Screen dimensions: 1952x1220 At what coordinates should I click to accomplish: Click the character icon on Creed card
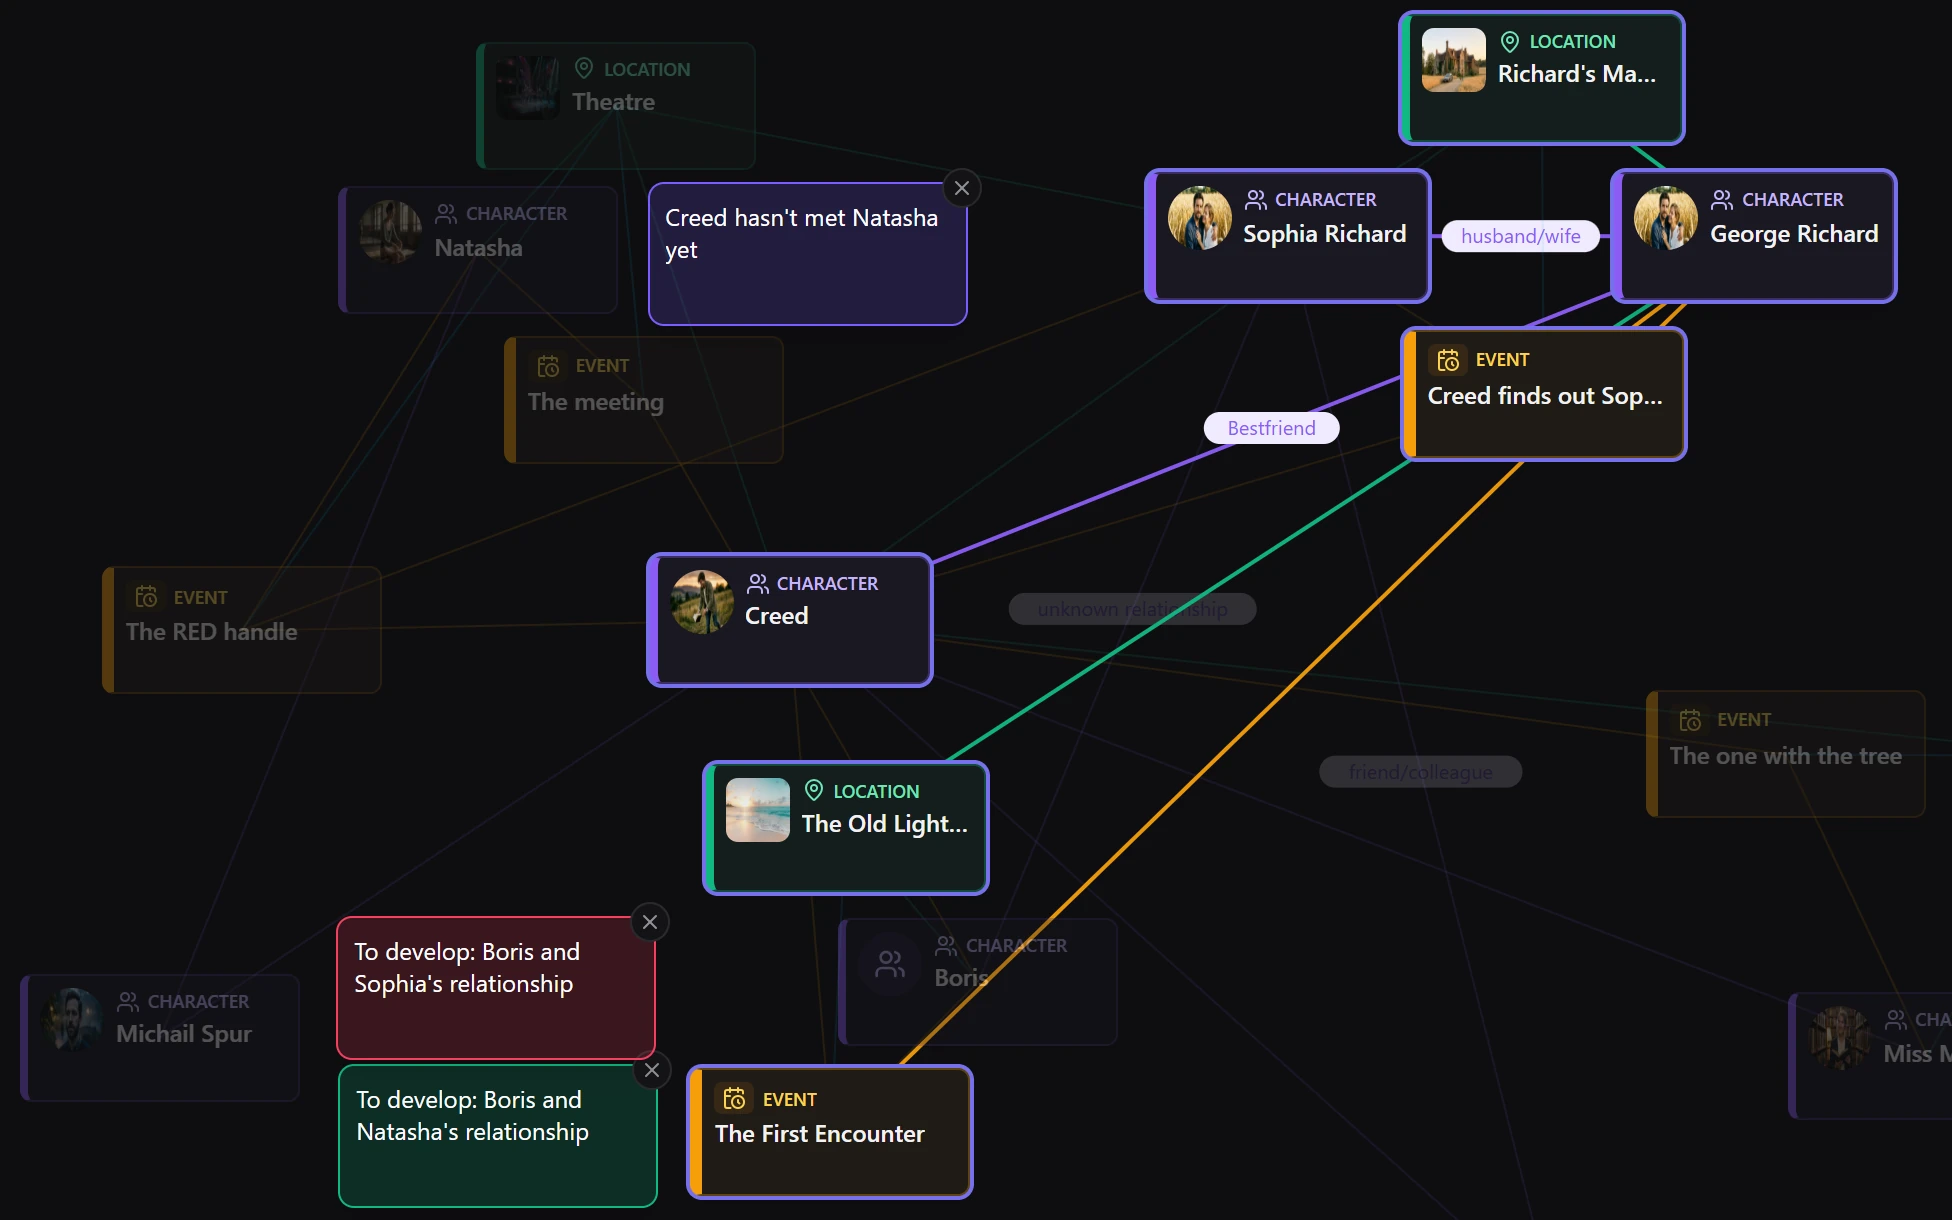point(758,584)
